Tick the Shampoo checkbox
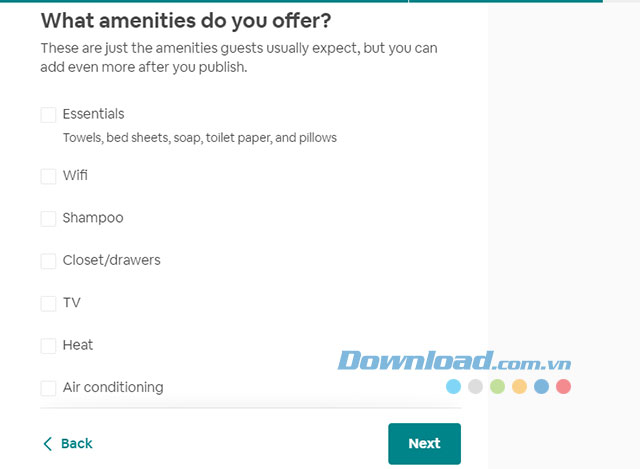This screenshot has height=469, width=640. tap(48, 218)
